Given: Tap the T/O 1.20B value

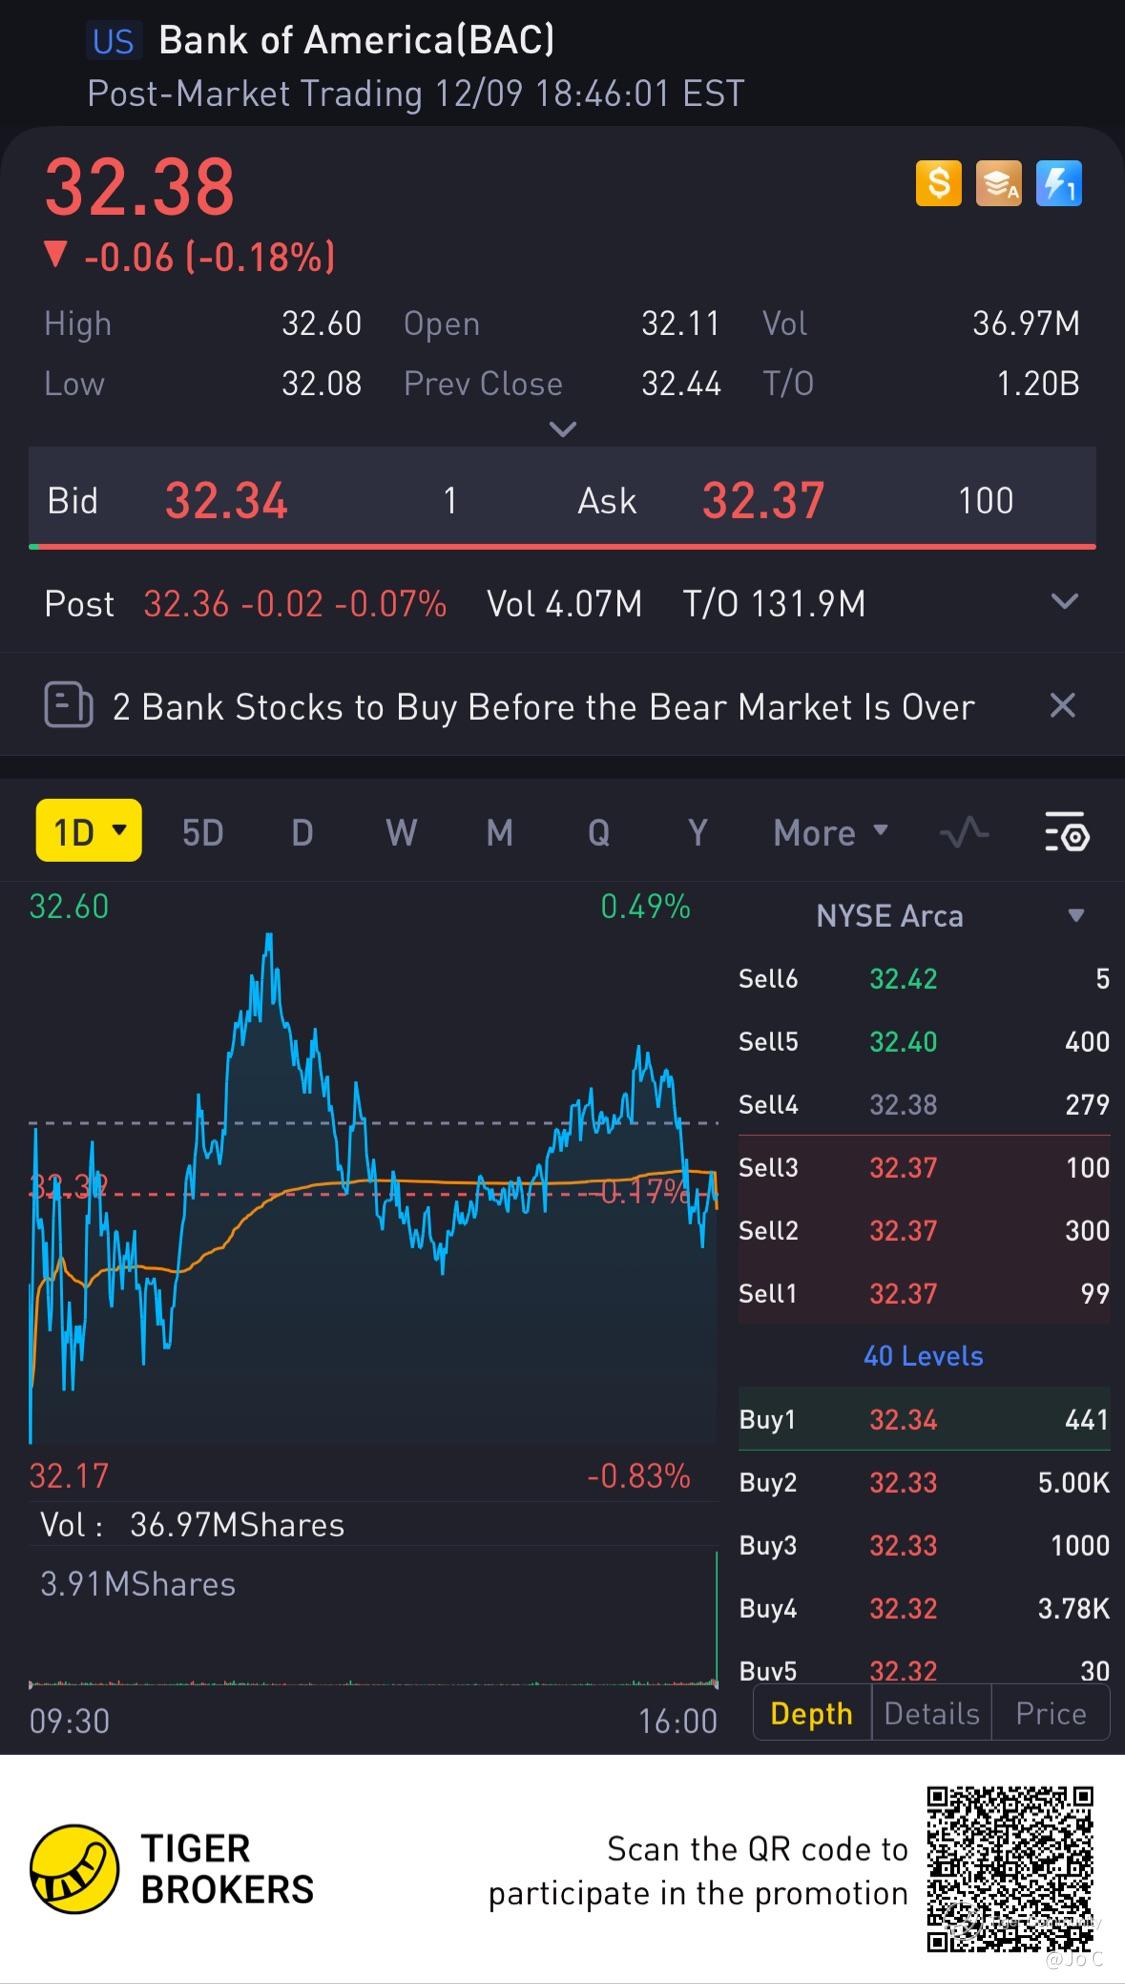Looking at the screenshot, I should [x=1038, y=383].
